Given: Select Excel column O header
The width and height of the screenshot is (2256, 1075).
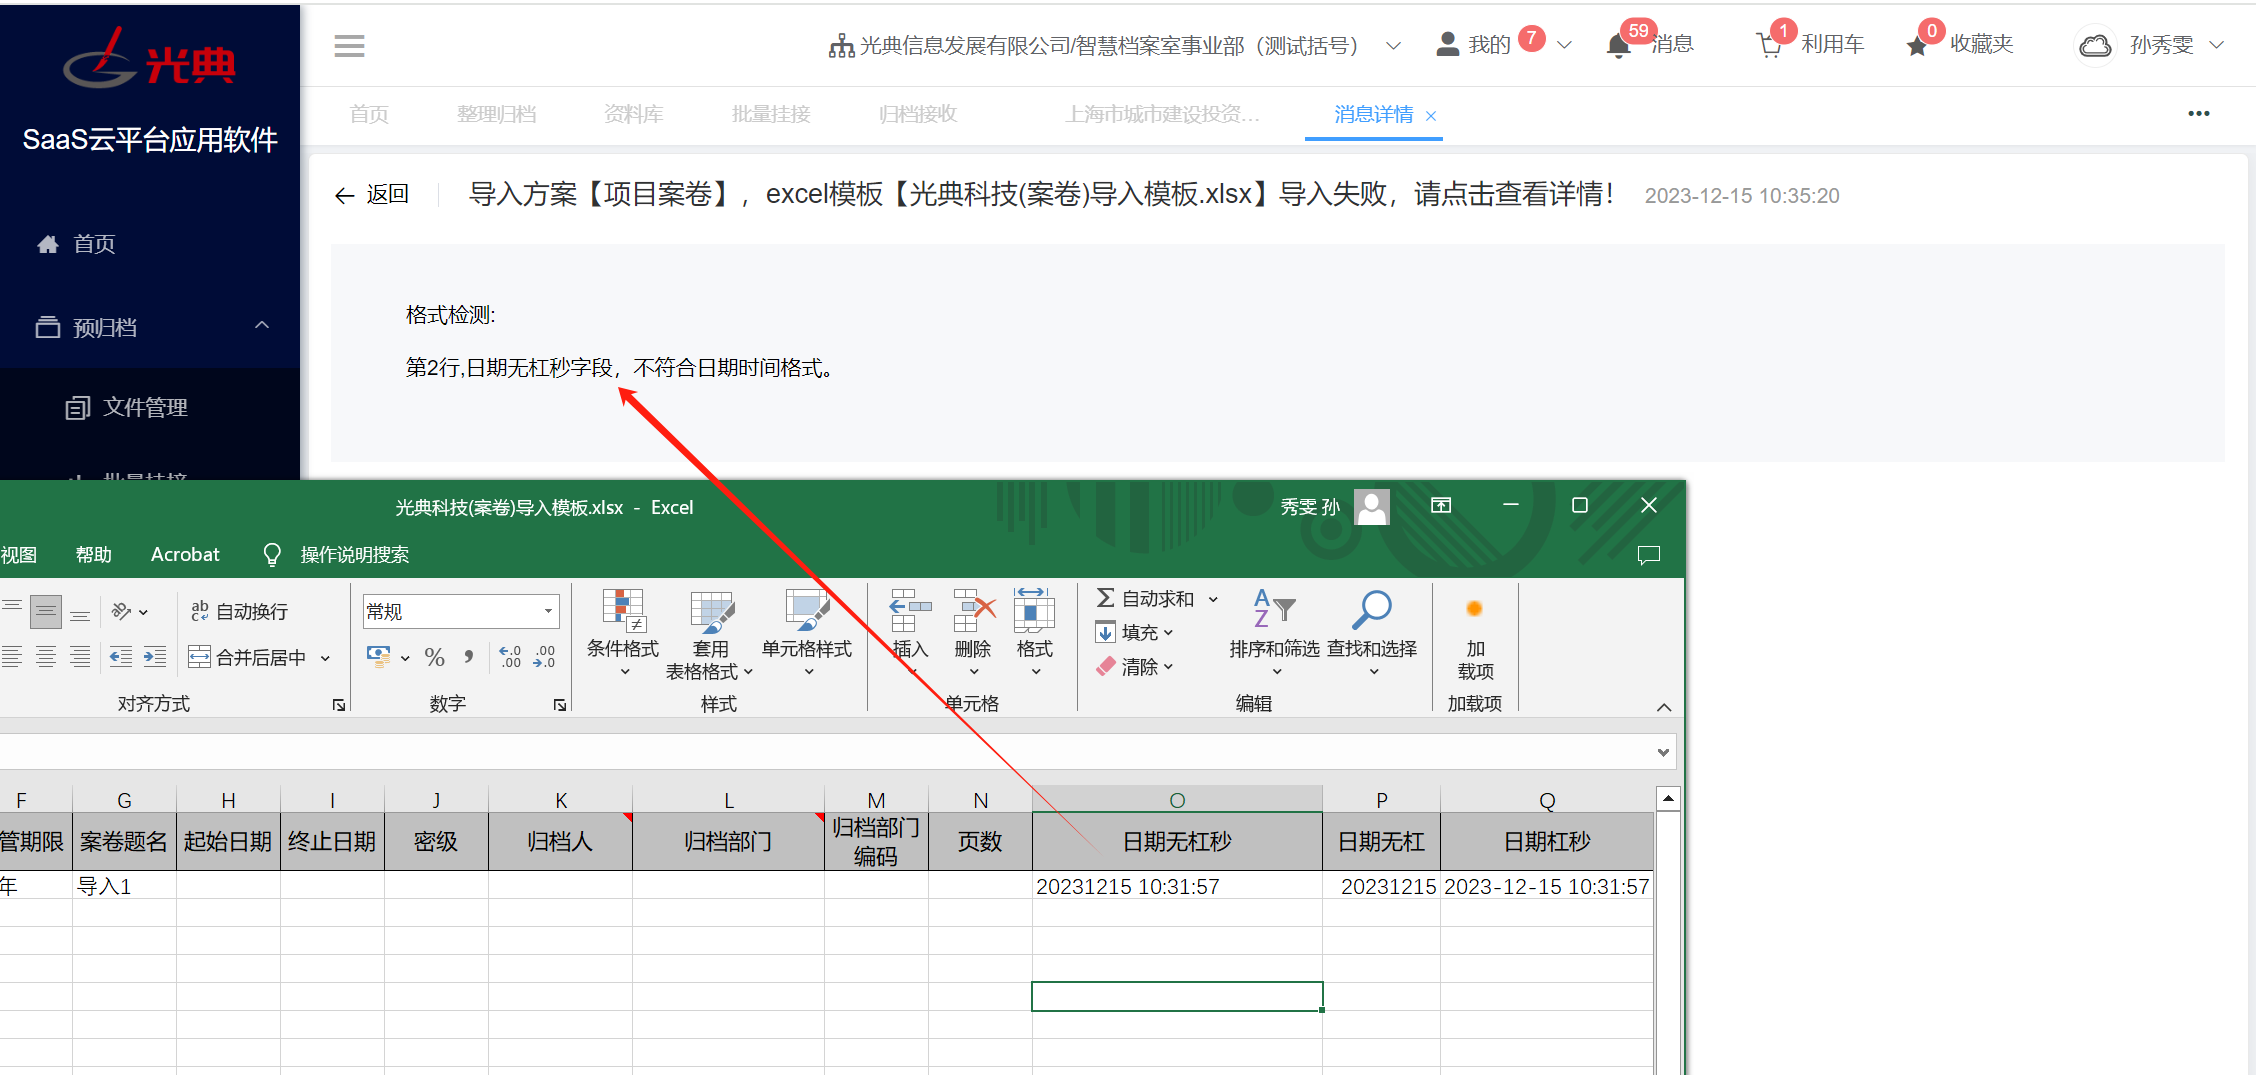Looking at the screenshot, I should (x=1177, y=800).
